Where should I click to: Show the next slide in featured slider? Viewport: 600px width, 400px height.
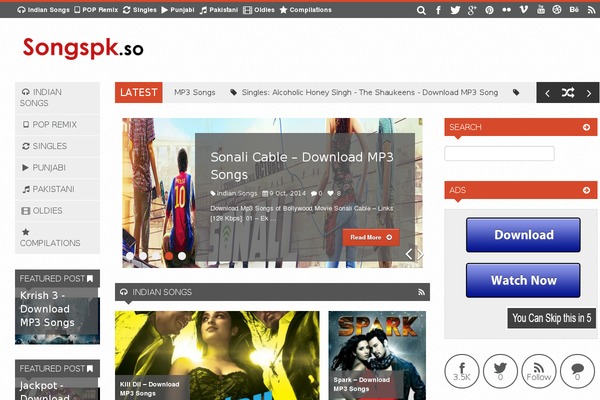[420, 254]
